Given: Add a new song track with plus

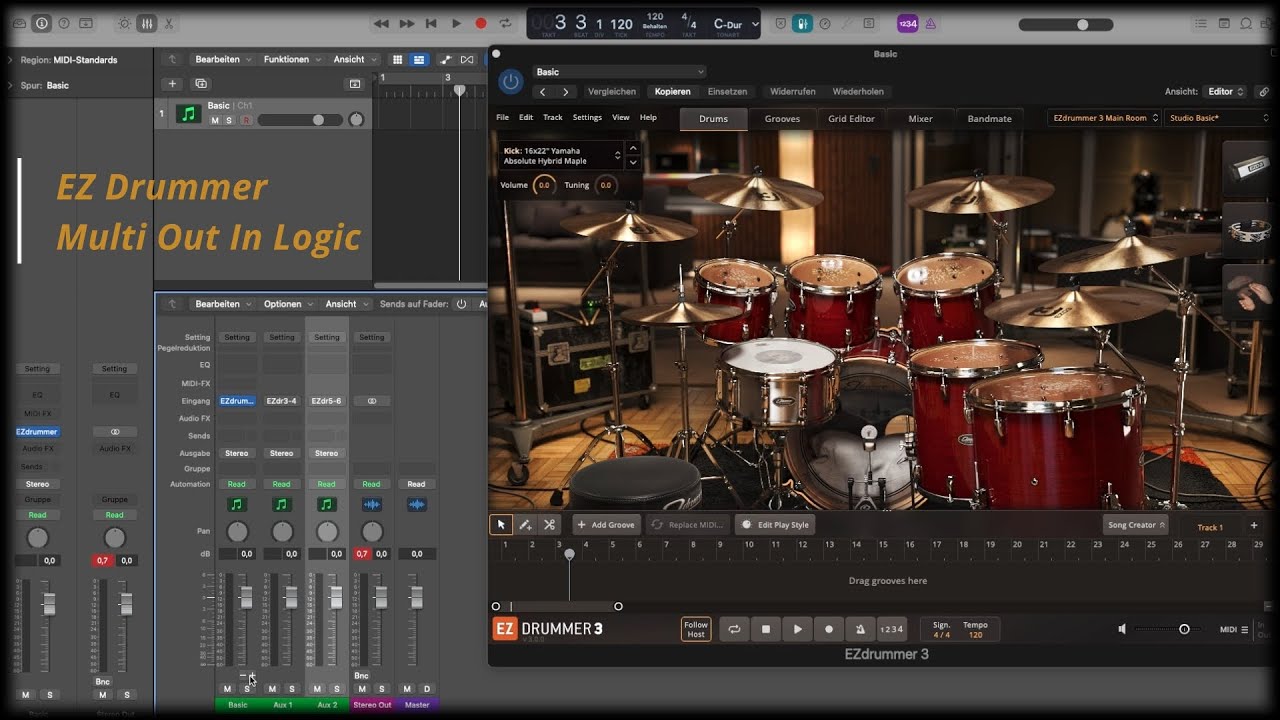Looking at the screenshot, I should pyautogui.click(x=1254, y=525).
